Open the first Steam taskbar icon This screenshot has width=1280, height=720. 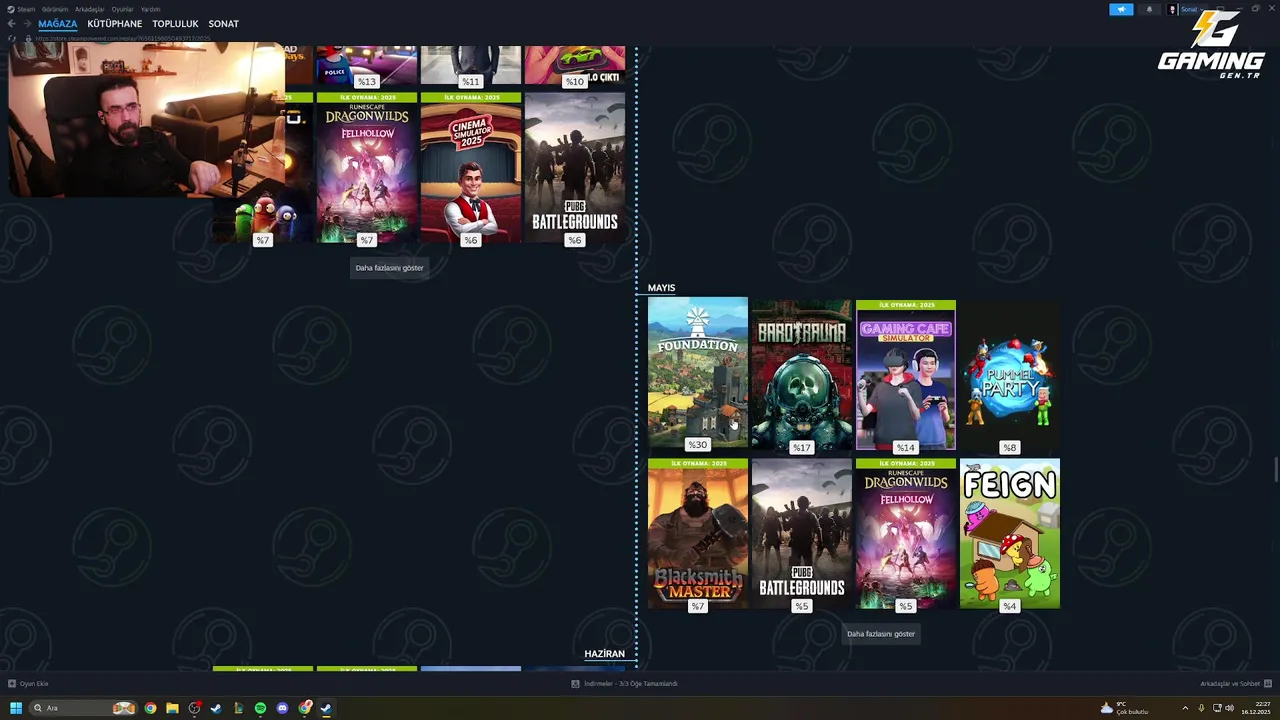pyautogui.click(x=216, y=708)
